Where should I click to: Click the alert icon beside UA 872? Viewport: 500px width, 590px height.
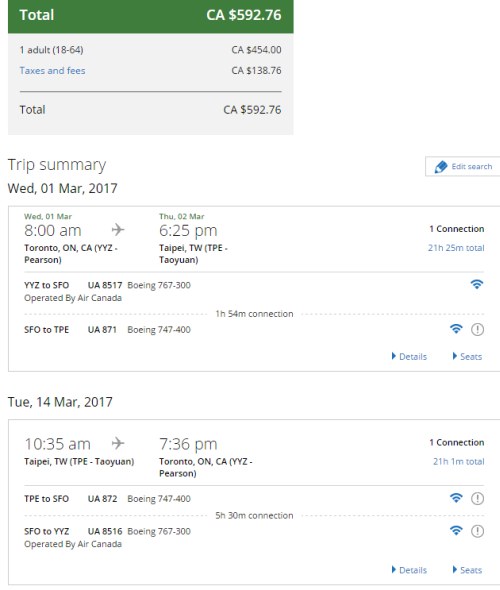tap(477, 499)
